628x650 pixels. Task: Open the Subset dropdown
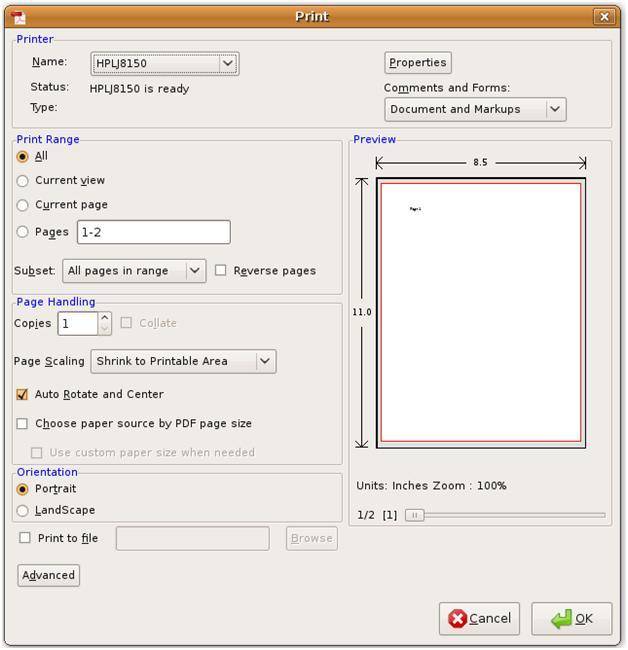tap(134, 271)
